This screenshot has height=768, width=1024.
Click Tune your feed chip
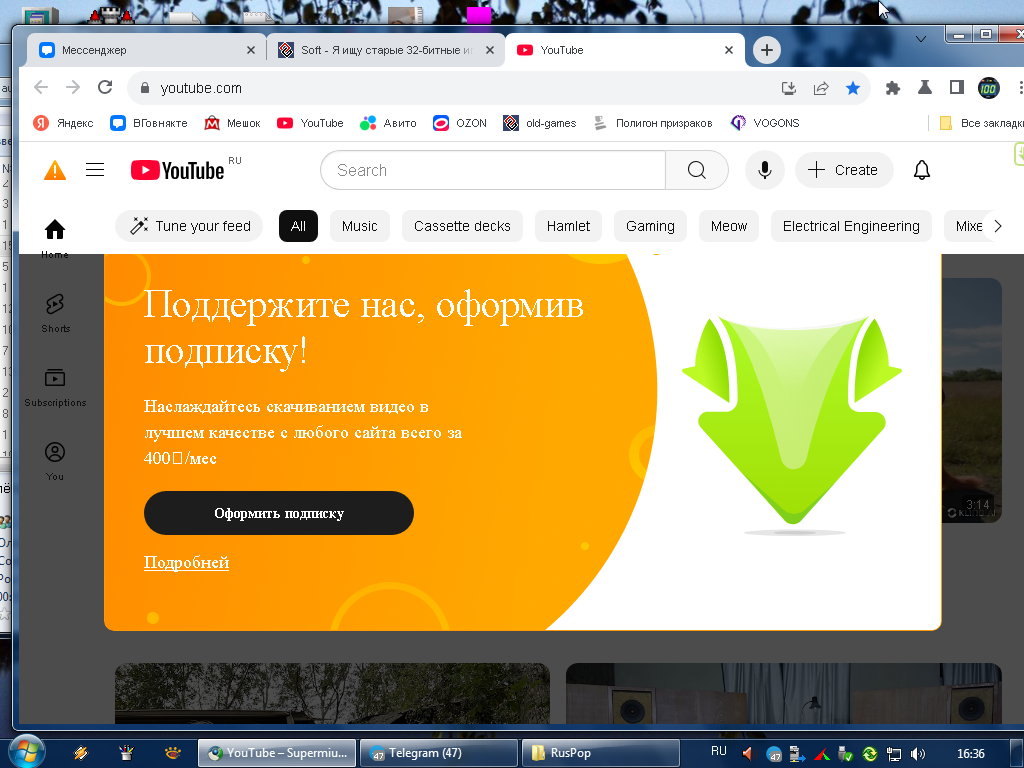189,226
